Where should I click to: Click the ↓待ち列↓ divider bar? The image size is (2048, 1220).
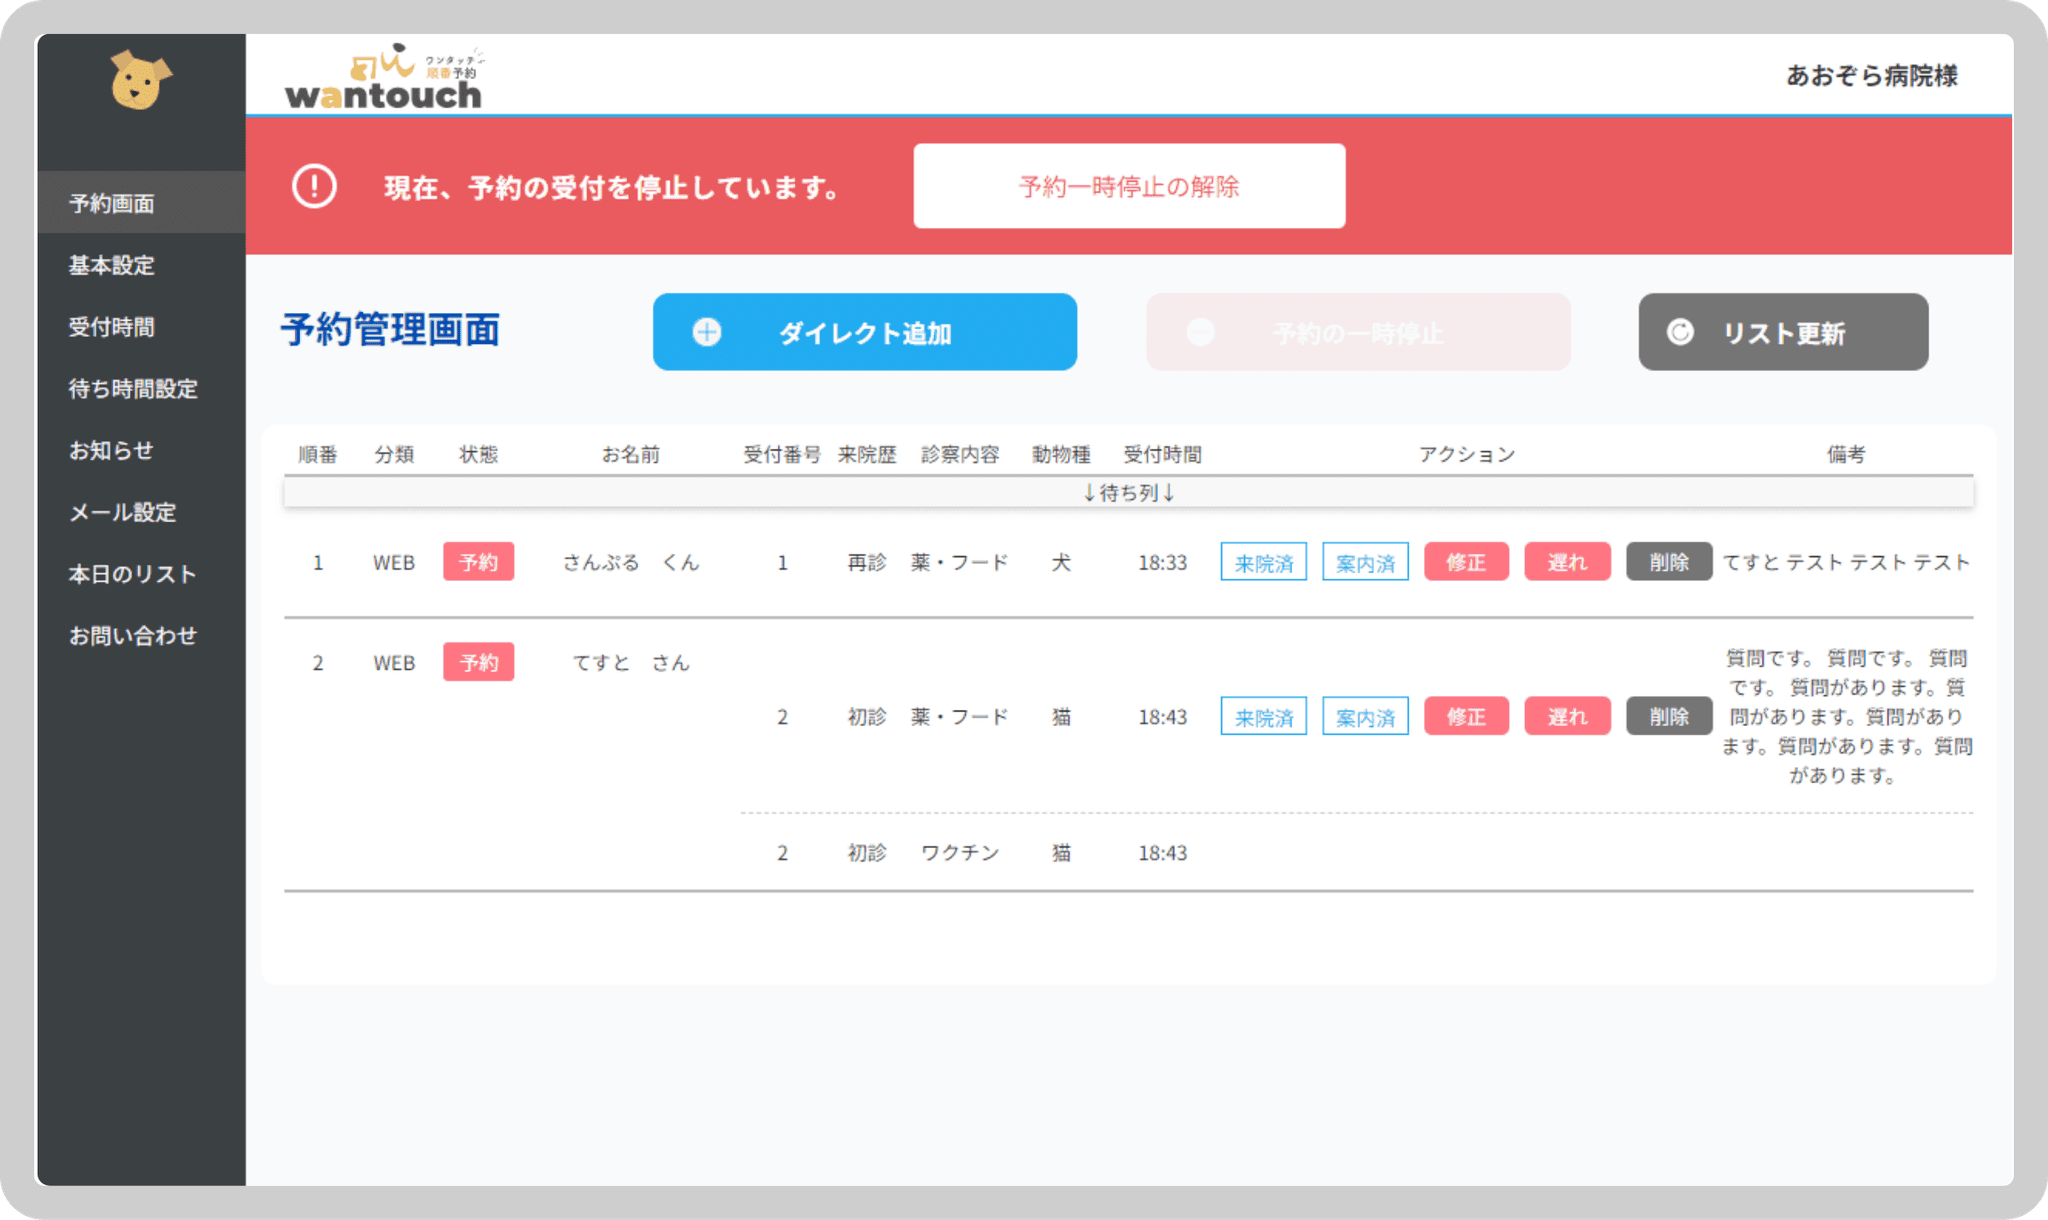(x=1128, y=493)
